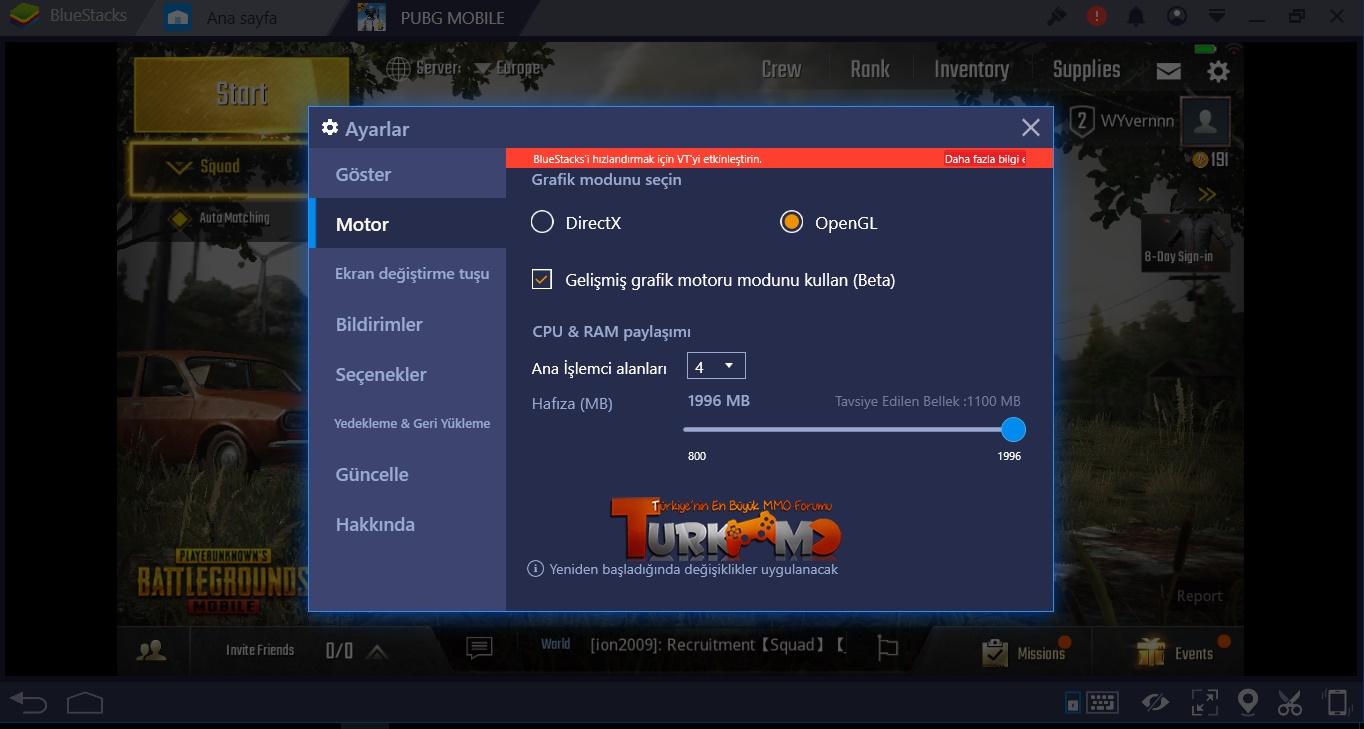
Task: Open the location pin tool
Action: pos(1248,702)
